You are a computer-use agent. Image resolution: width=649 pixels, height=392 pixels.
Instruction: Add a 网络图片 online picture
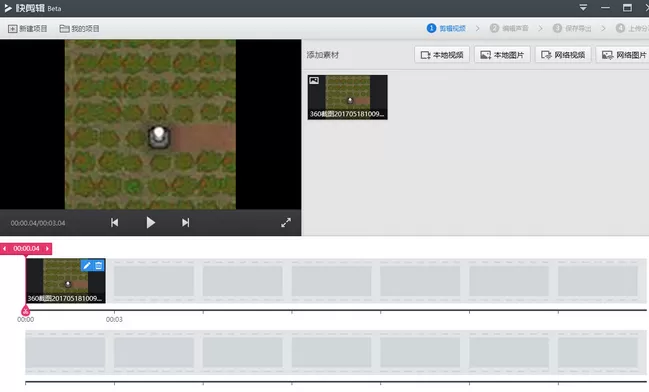(x=623, y=55)
